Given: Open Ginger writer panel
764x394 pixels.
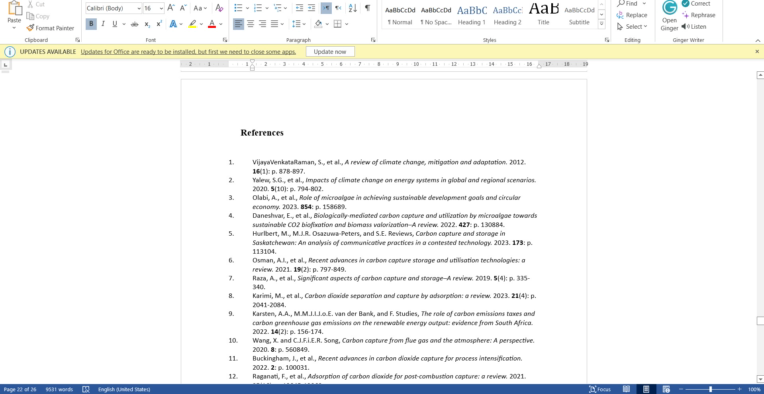Looking at the screenshot, I should pyautogui.click(x=669, y=16).
